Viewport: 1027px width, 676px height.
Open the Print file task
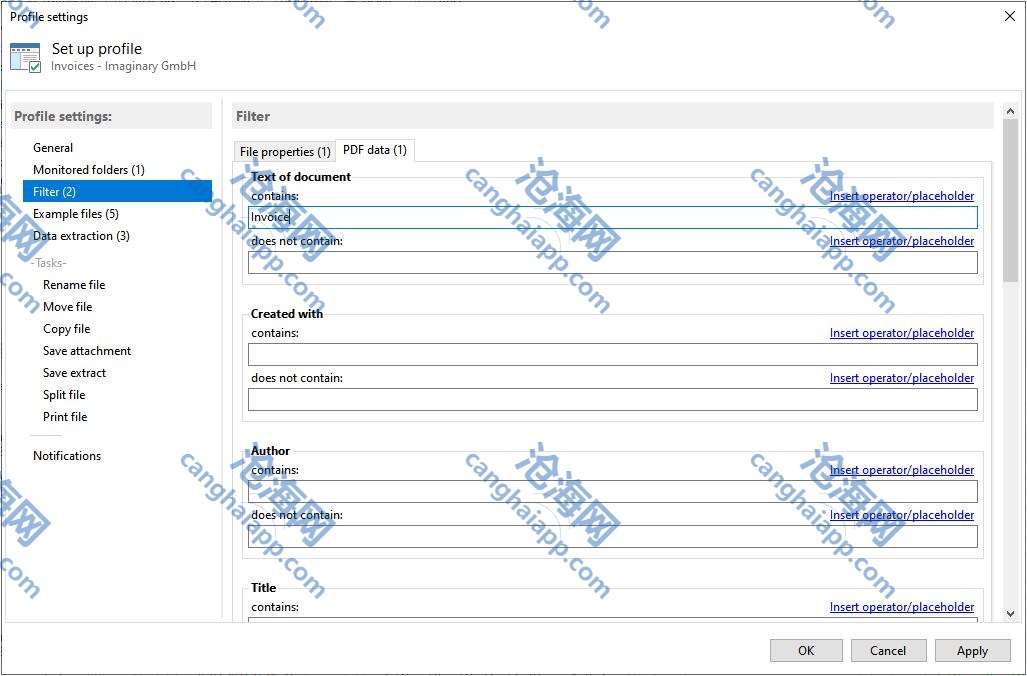[65, 417]
